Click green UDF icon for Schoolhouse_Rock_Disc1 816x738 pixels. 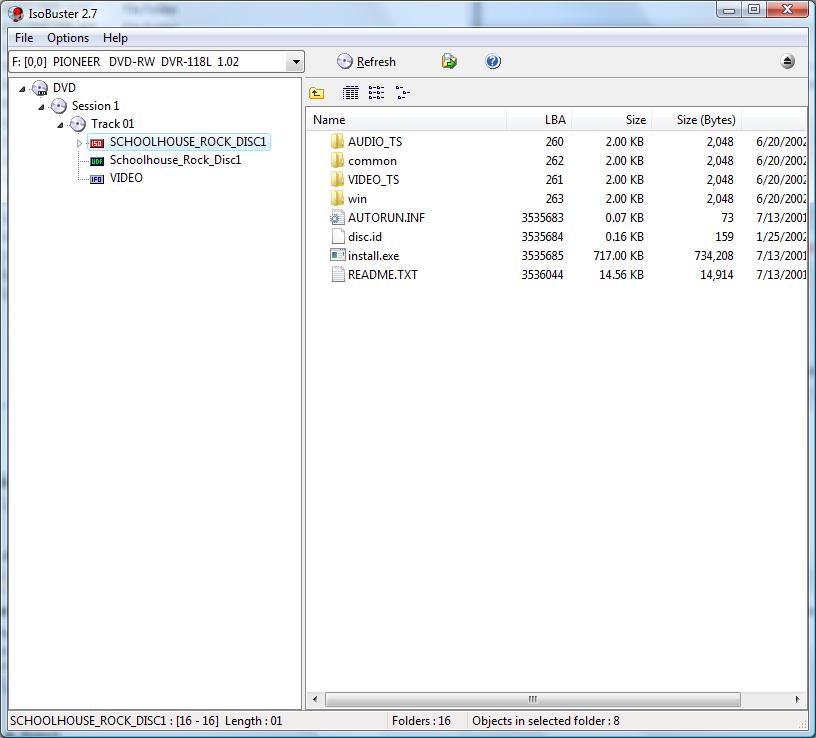point(97,161)
